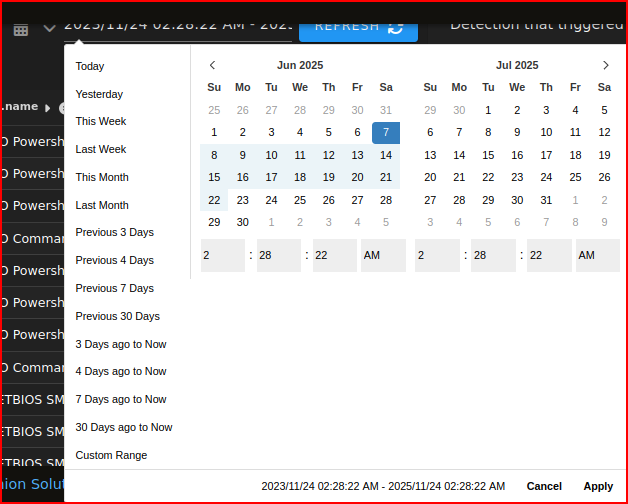Advance to next month using right arrow
The image size is (628, 504).
click(x=605, y=65)
